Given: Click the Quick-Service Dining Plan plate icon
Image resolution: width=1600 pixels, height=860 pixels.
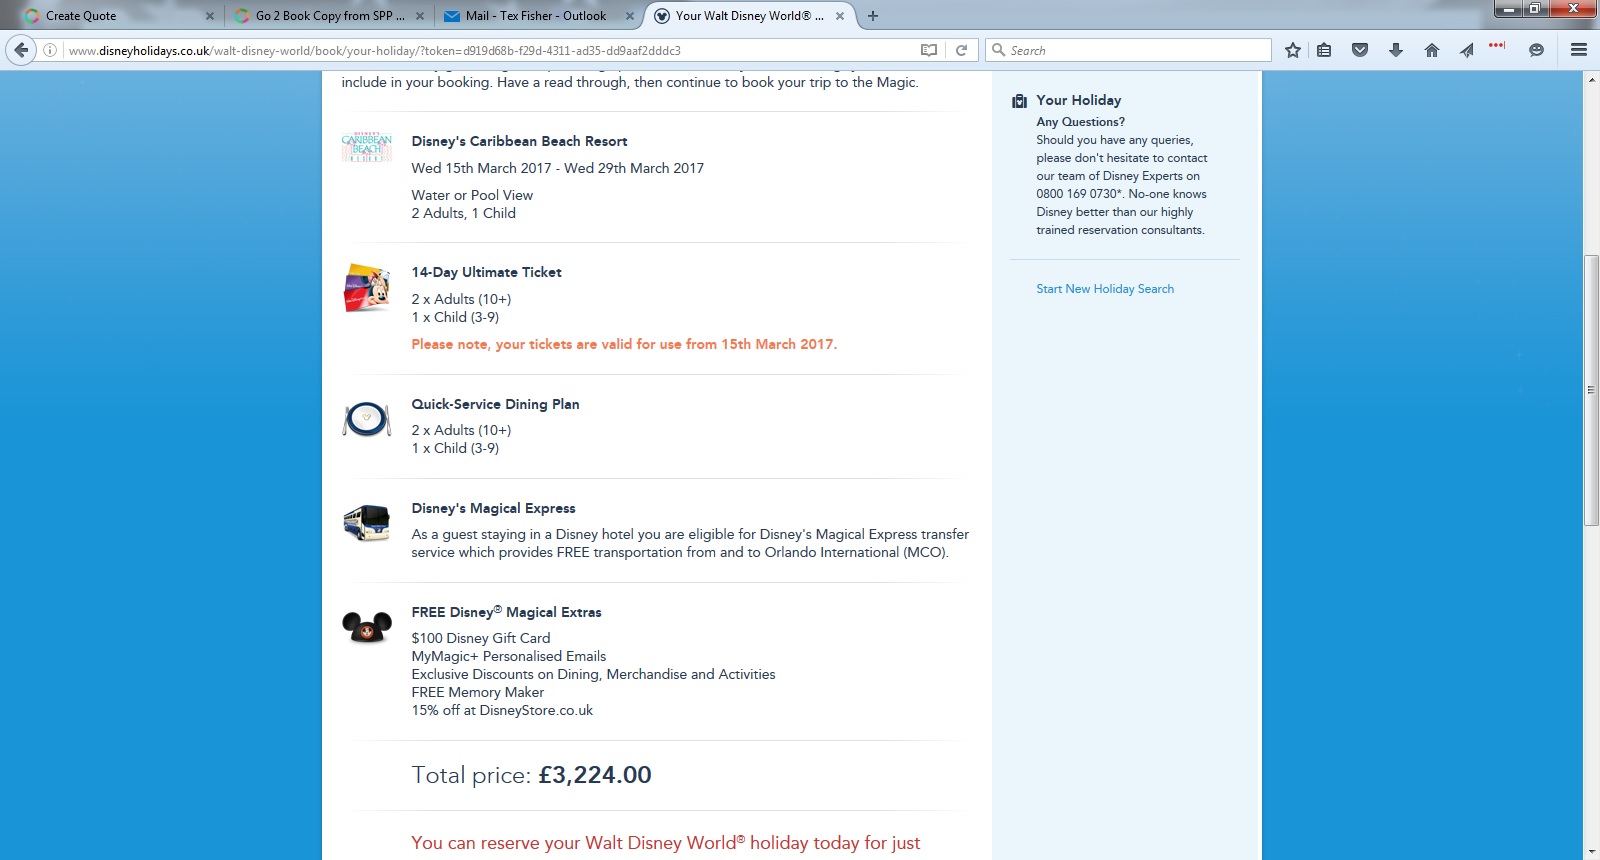Looking at the screenshot, I should [367, 419].
